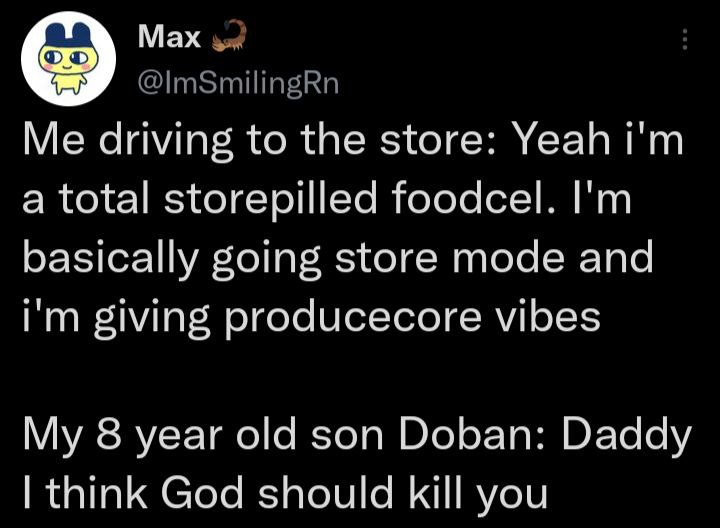
Task: Click the word "Yeah" in the first line
Action: (x=561, y=142)
